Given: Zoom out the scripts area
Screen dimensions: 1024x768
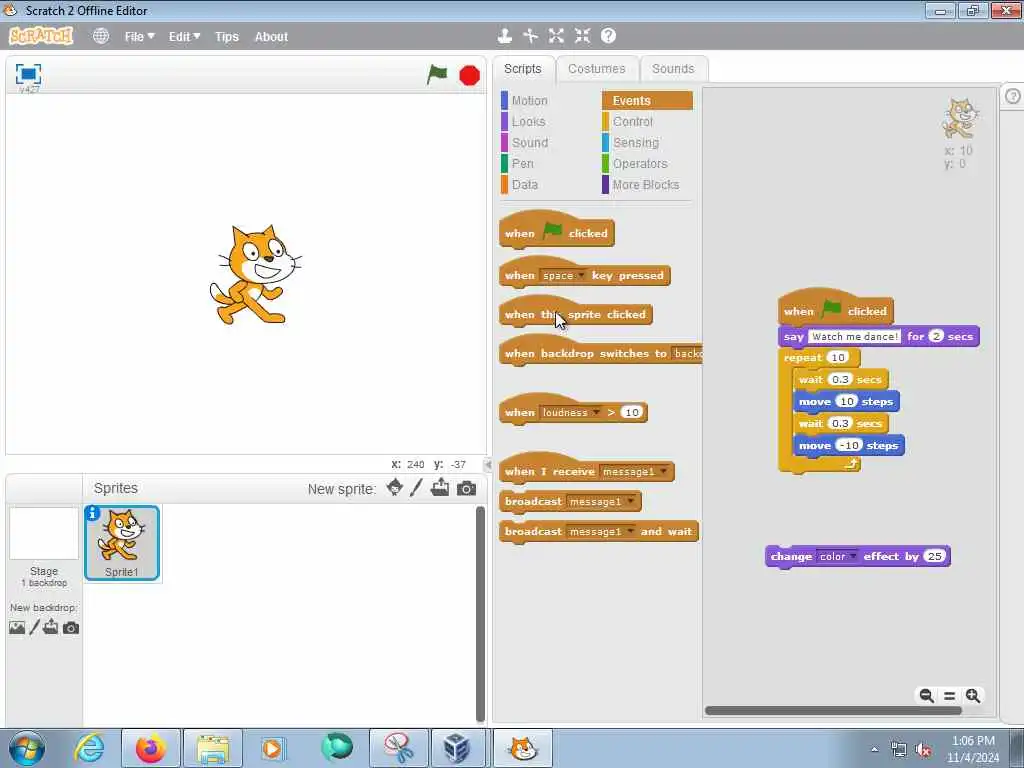Looking at the screenshot, I should [x=926, y=696].
